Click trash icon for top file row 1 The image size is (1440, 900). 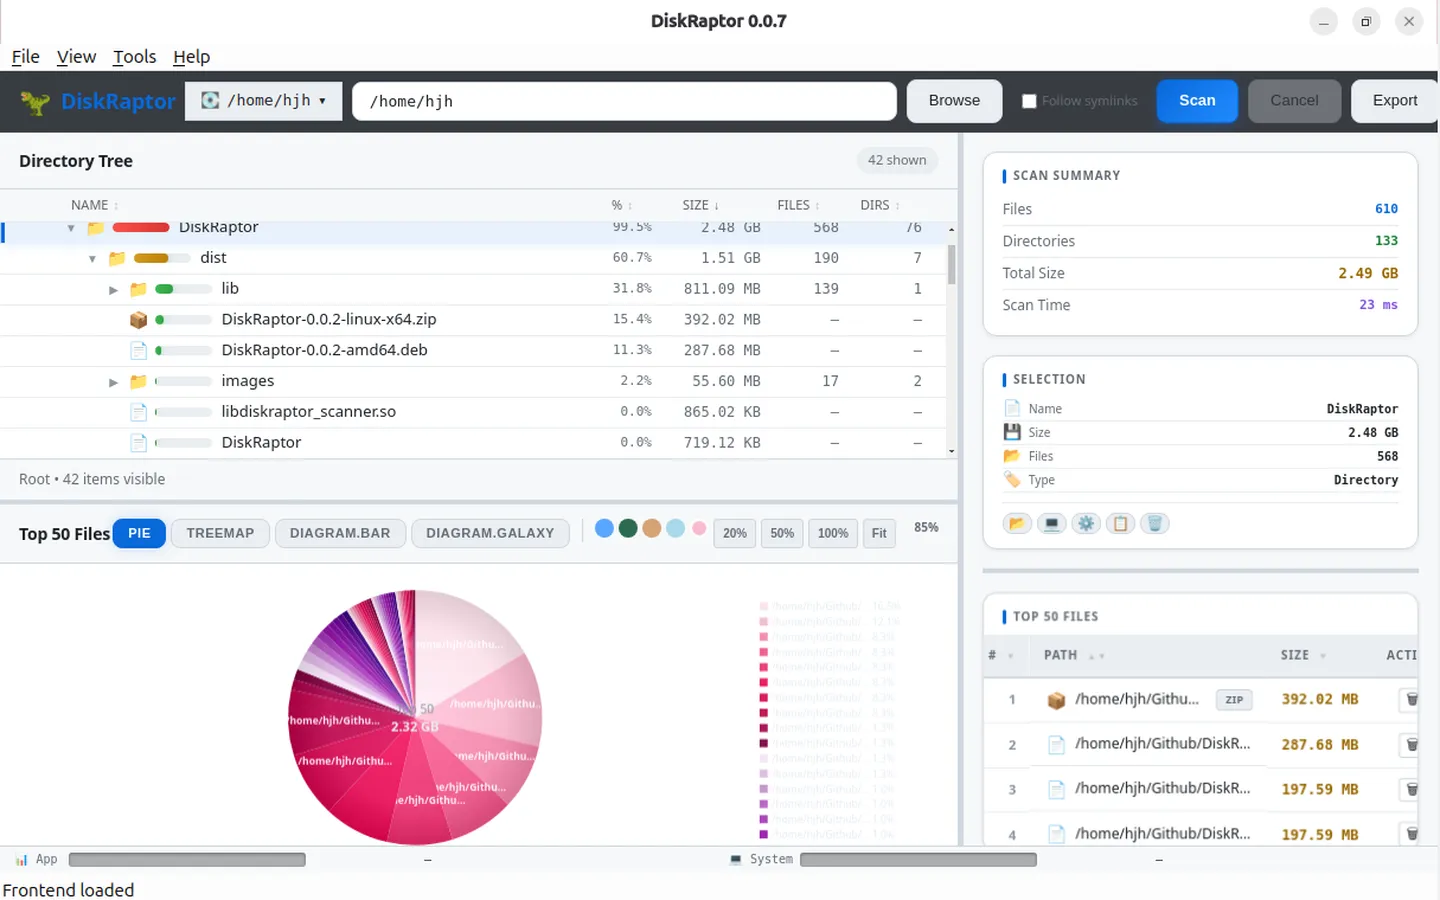point(1412,700)
